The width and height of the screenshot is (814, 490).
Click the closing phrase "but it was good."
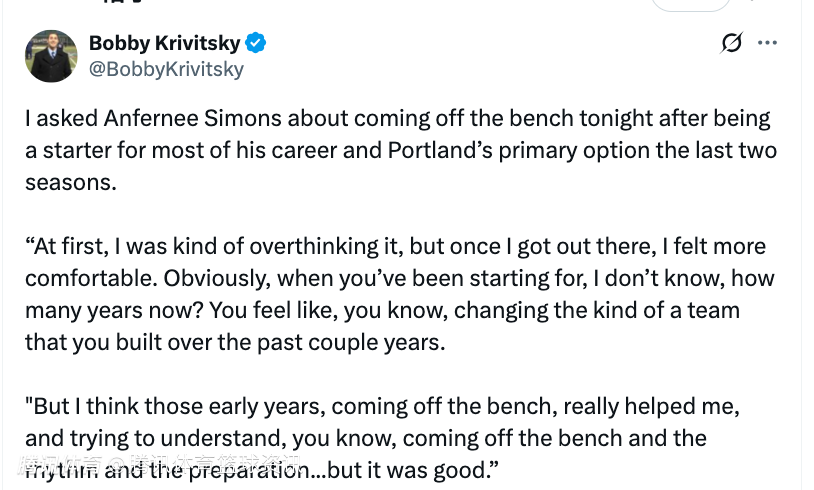coord(426,470)
